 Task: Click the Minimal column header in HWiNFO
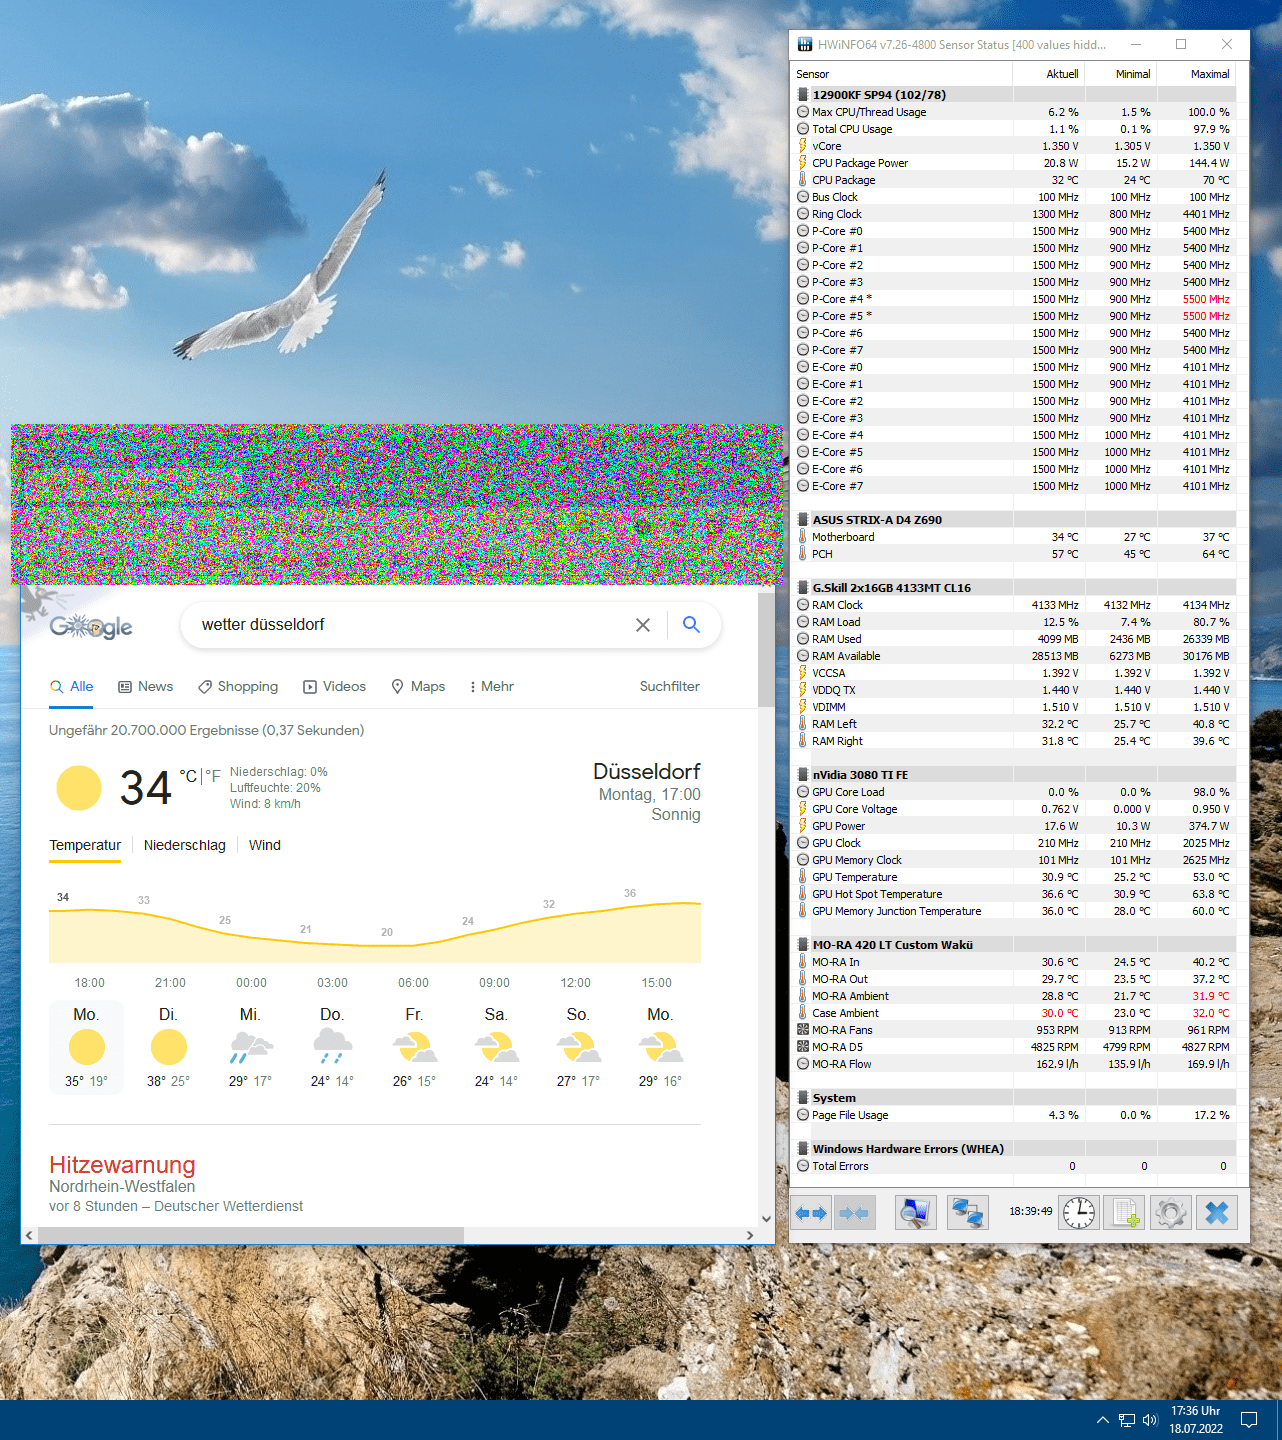(x=1121, y=74)
